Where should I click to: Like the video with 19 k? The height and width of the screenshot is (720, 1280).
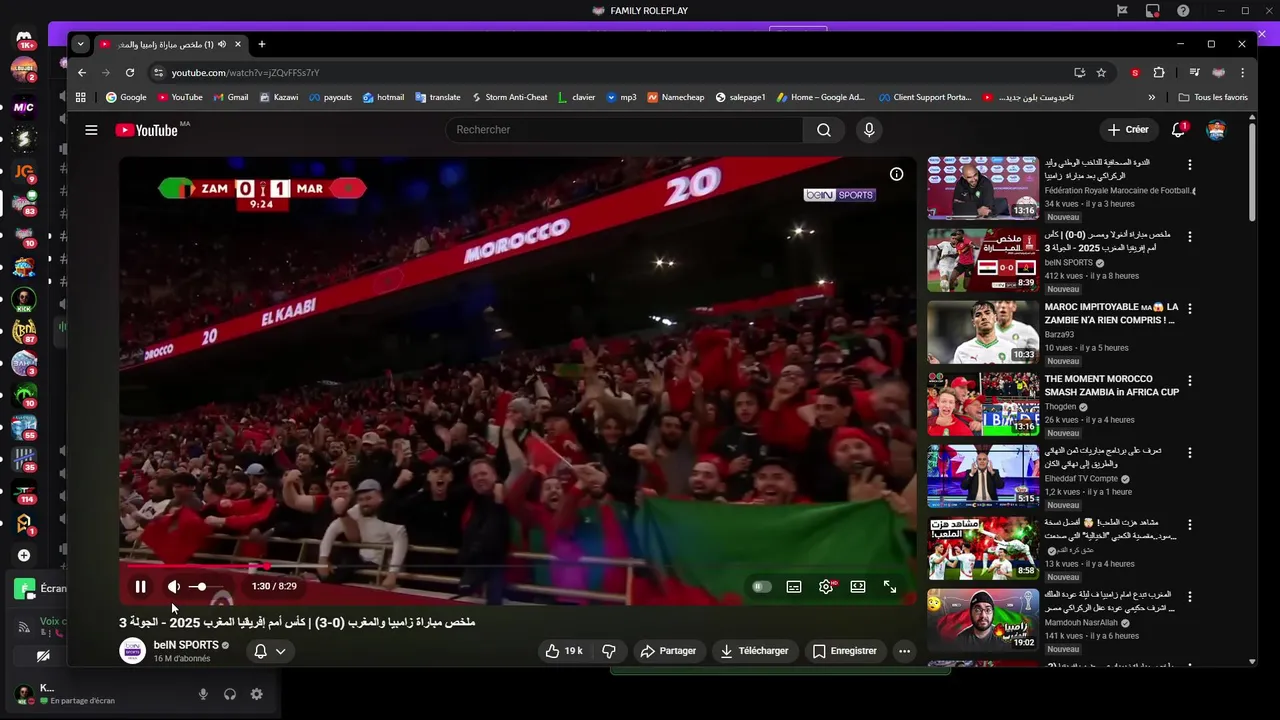click(564, 651)
